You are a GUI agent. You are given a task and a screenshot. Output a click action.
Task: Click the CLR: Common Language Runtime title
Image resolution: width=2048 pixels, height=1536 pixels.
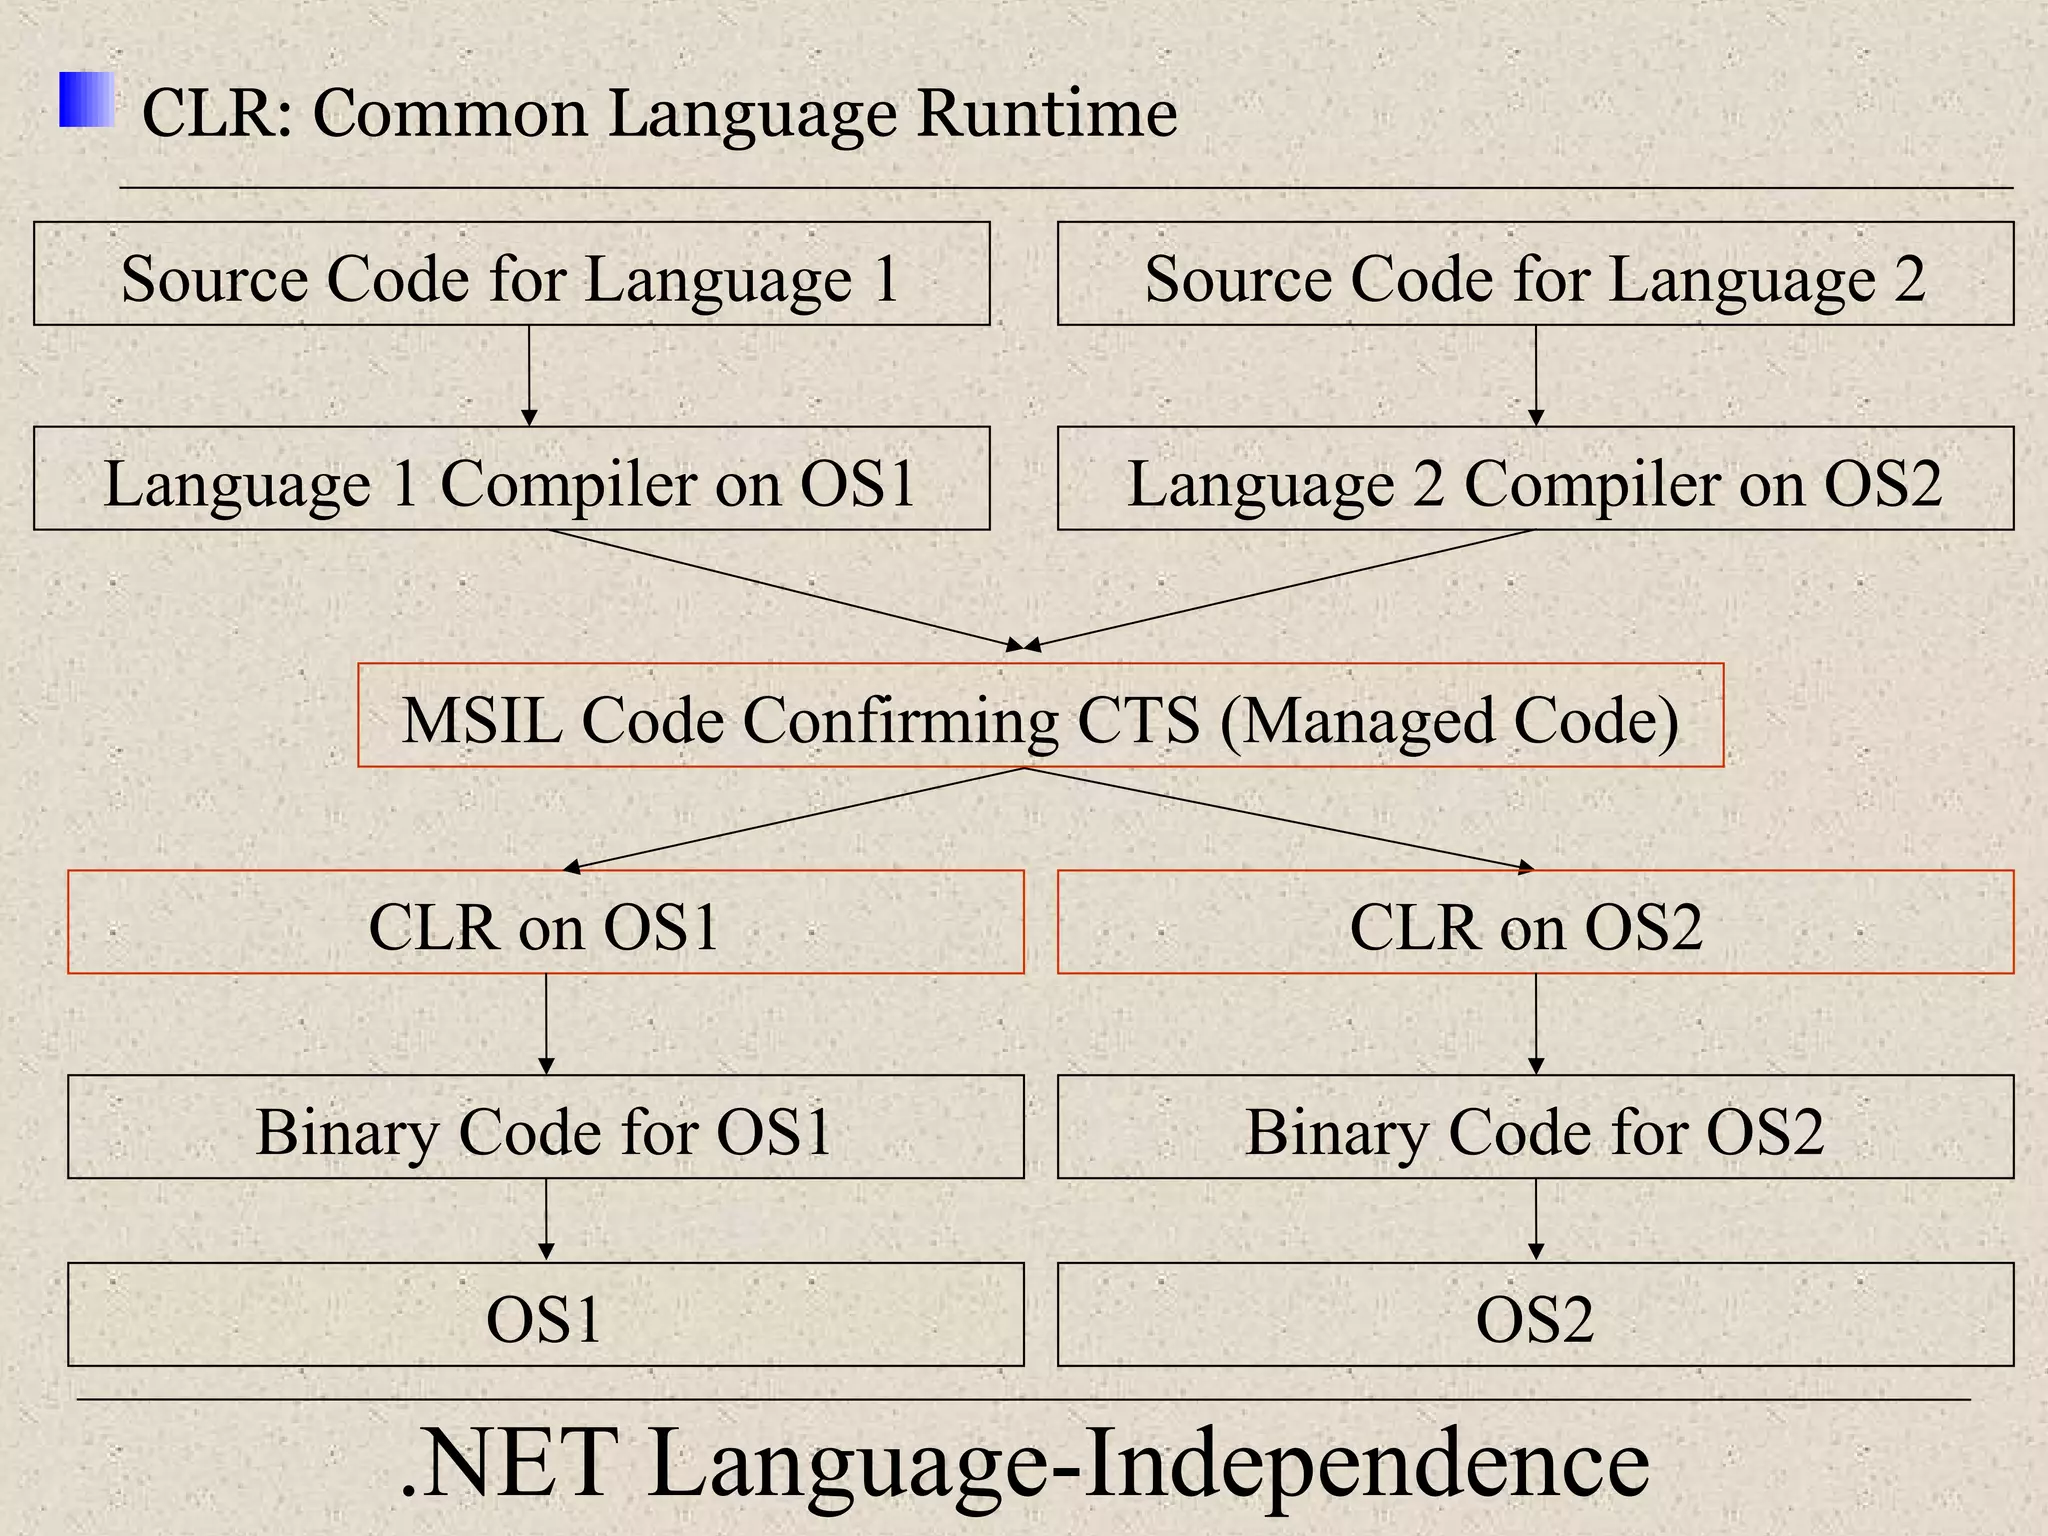pos(659,112)
